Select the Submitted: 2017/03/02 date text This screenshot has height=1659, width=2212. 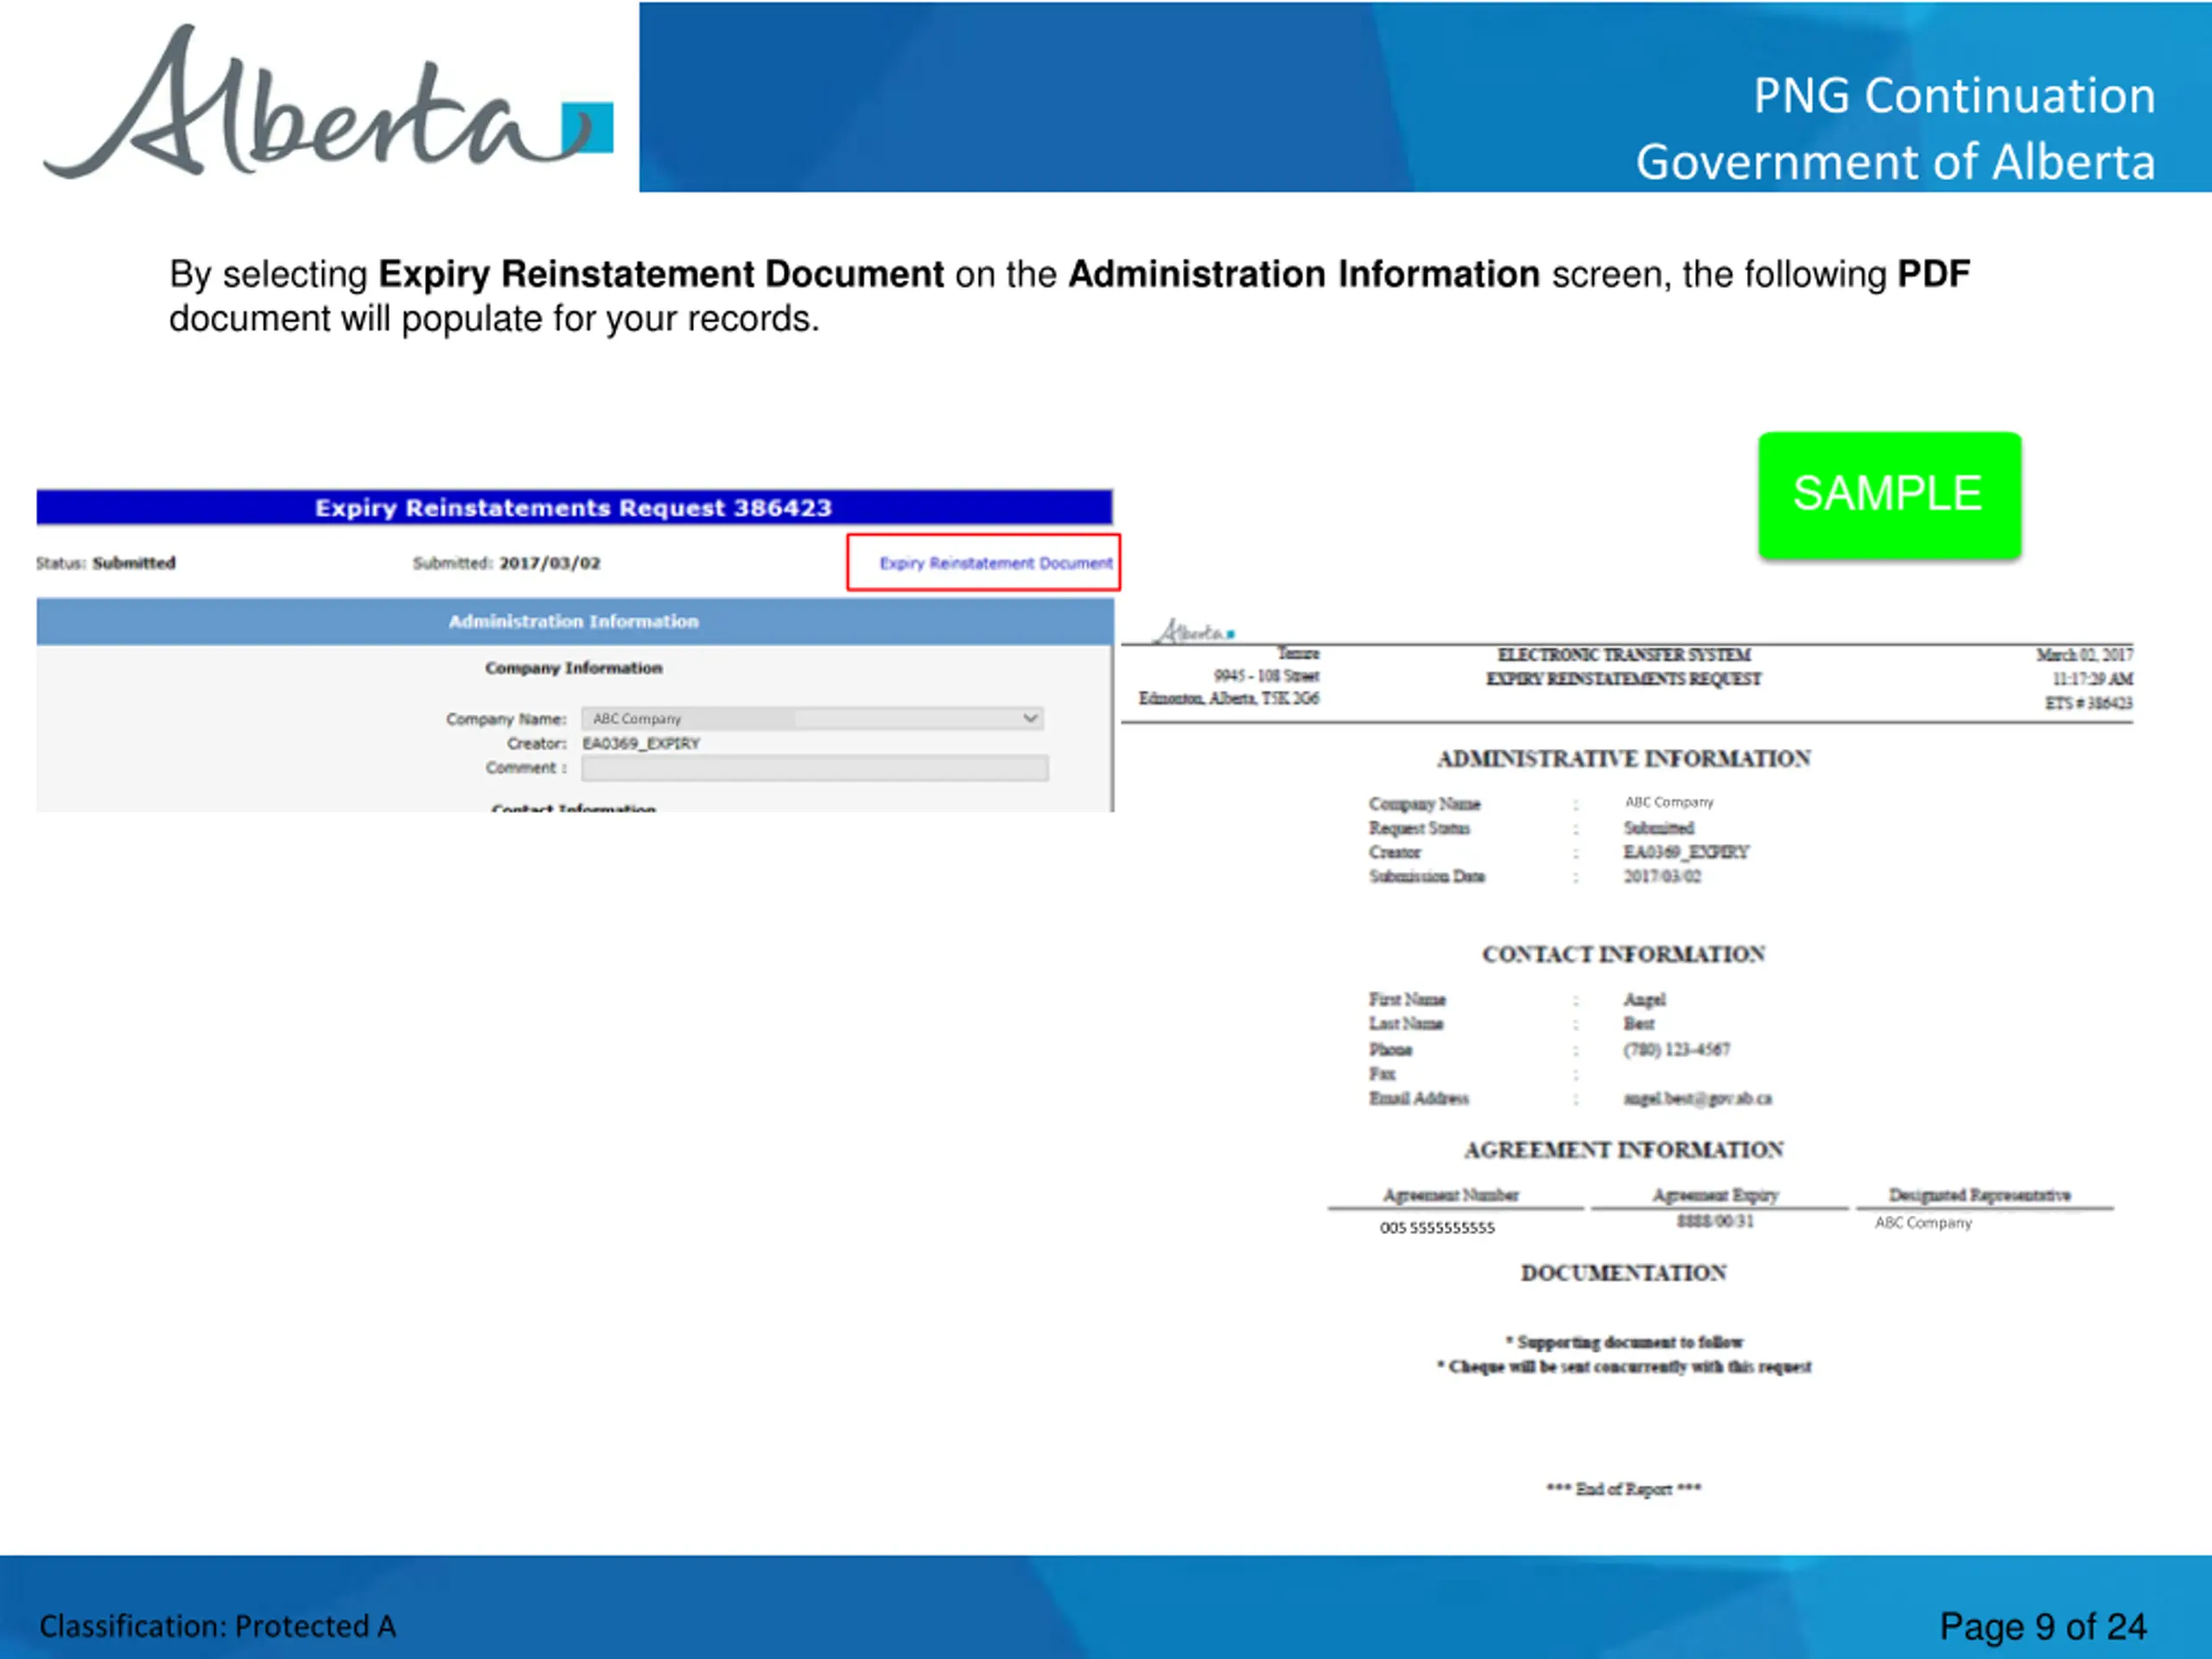(506, 563)
